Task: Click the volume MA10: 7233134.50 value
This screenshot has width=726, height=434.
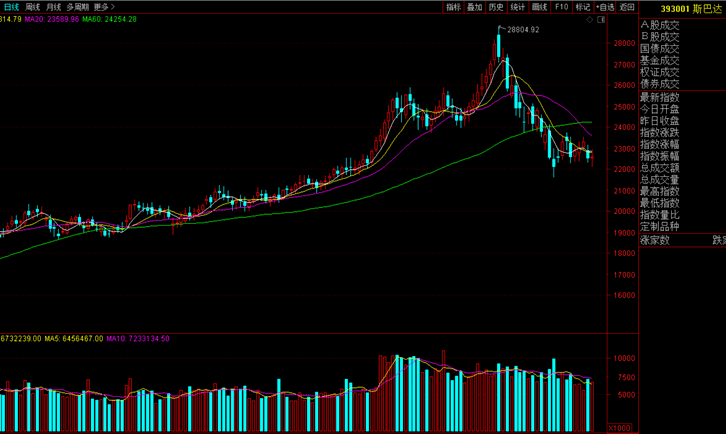Action: coord(138,339)
